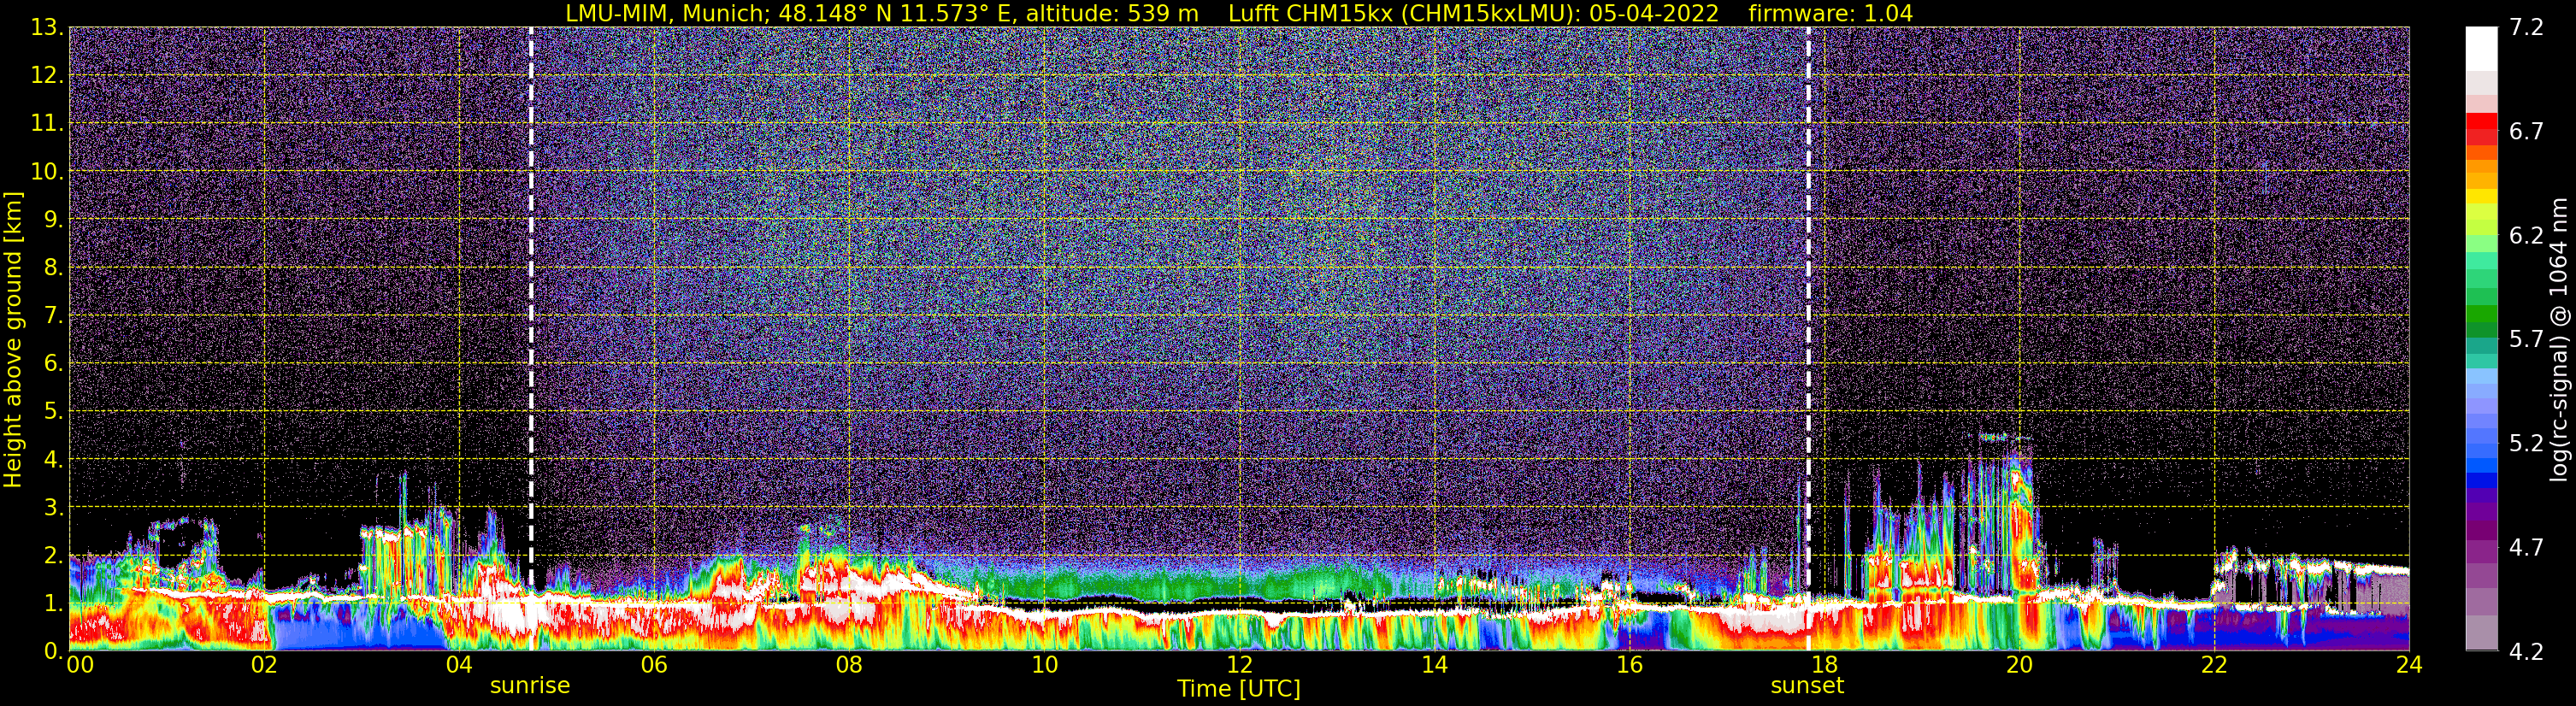Click the height axis tick '5.'
The width and height of the screenshot is (2576, 706).
pos(54,412)
